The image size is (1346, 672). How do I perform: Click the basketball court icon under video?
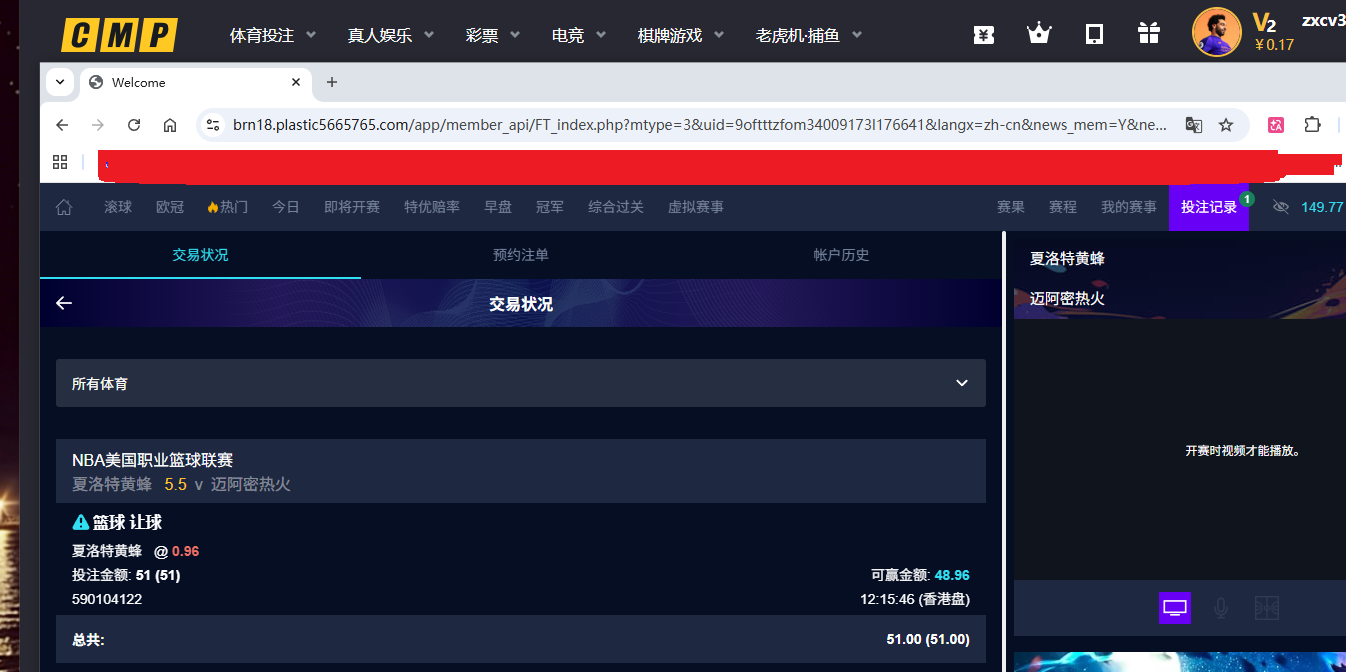click(x=1266, y=608)
